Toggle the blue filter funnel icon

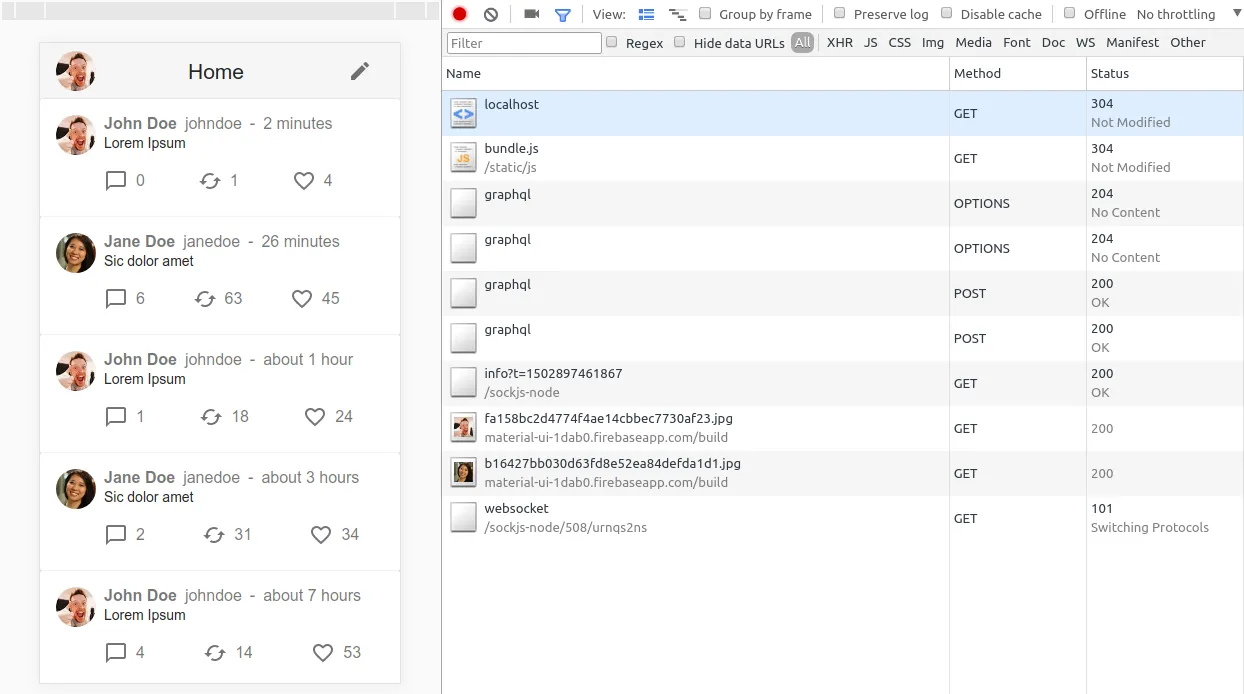click(x=563, y=14)
